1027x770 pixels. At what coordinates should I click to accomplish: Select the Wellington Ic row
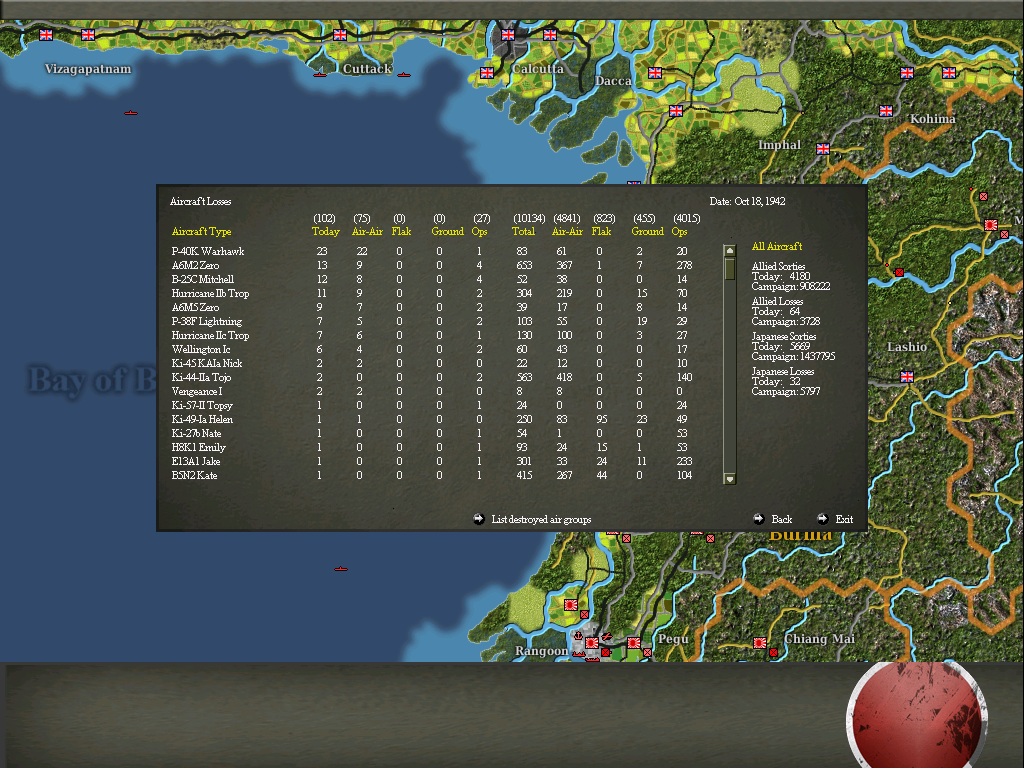click(x=432, y=349)
